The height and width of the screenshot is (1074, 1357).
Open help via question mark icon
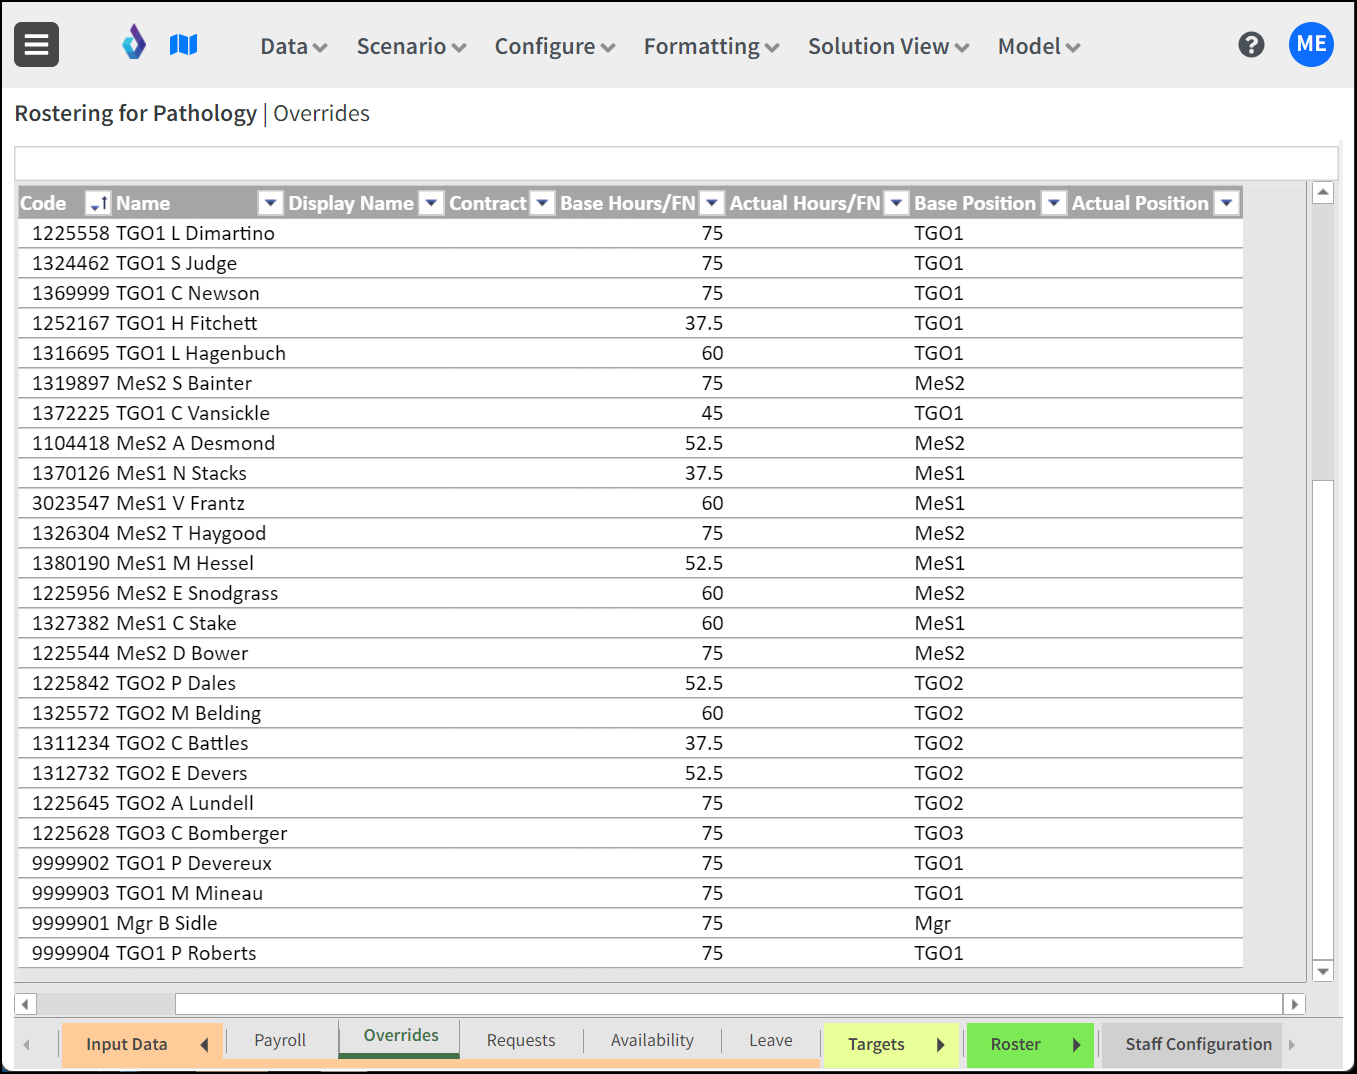[1251, 44]
